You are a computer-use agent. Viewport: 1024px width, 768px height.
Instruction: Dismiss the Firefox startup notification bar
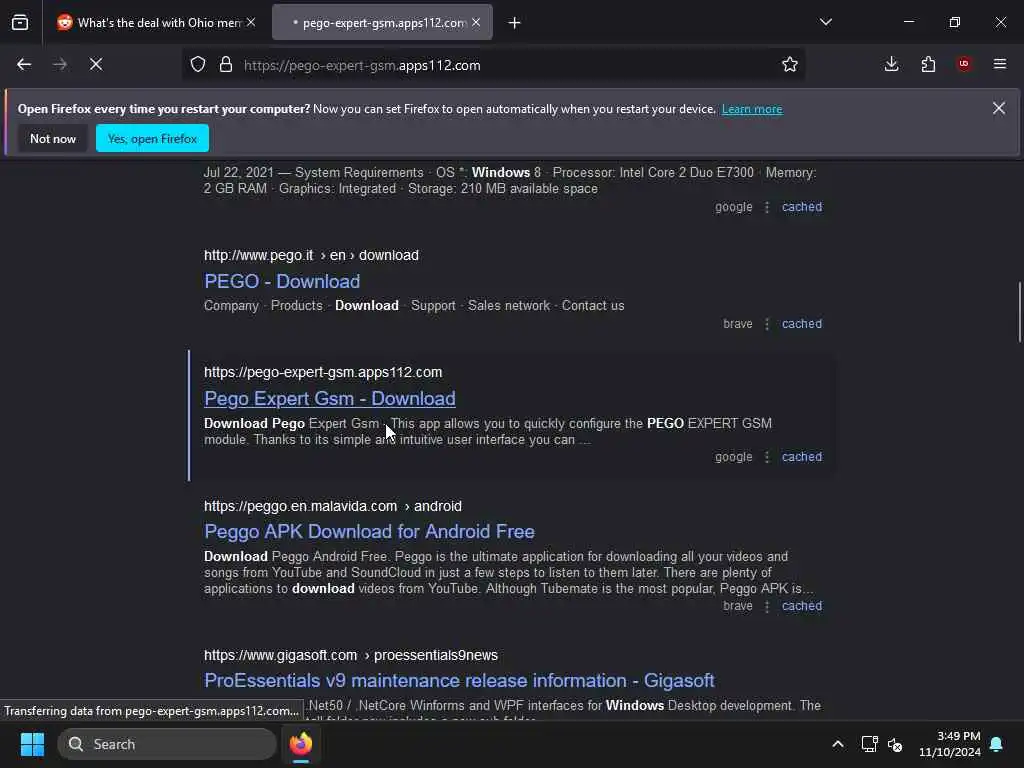(x=999, y=108)
